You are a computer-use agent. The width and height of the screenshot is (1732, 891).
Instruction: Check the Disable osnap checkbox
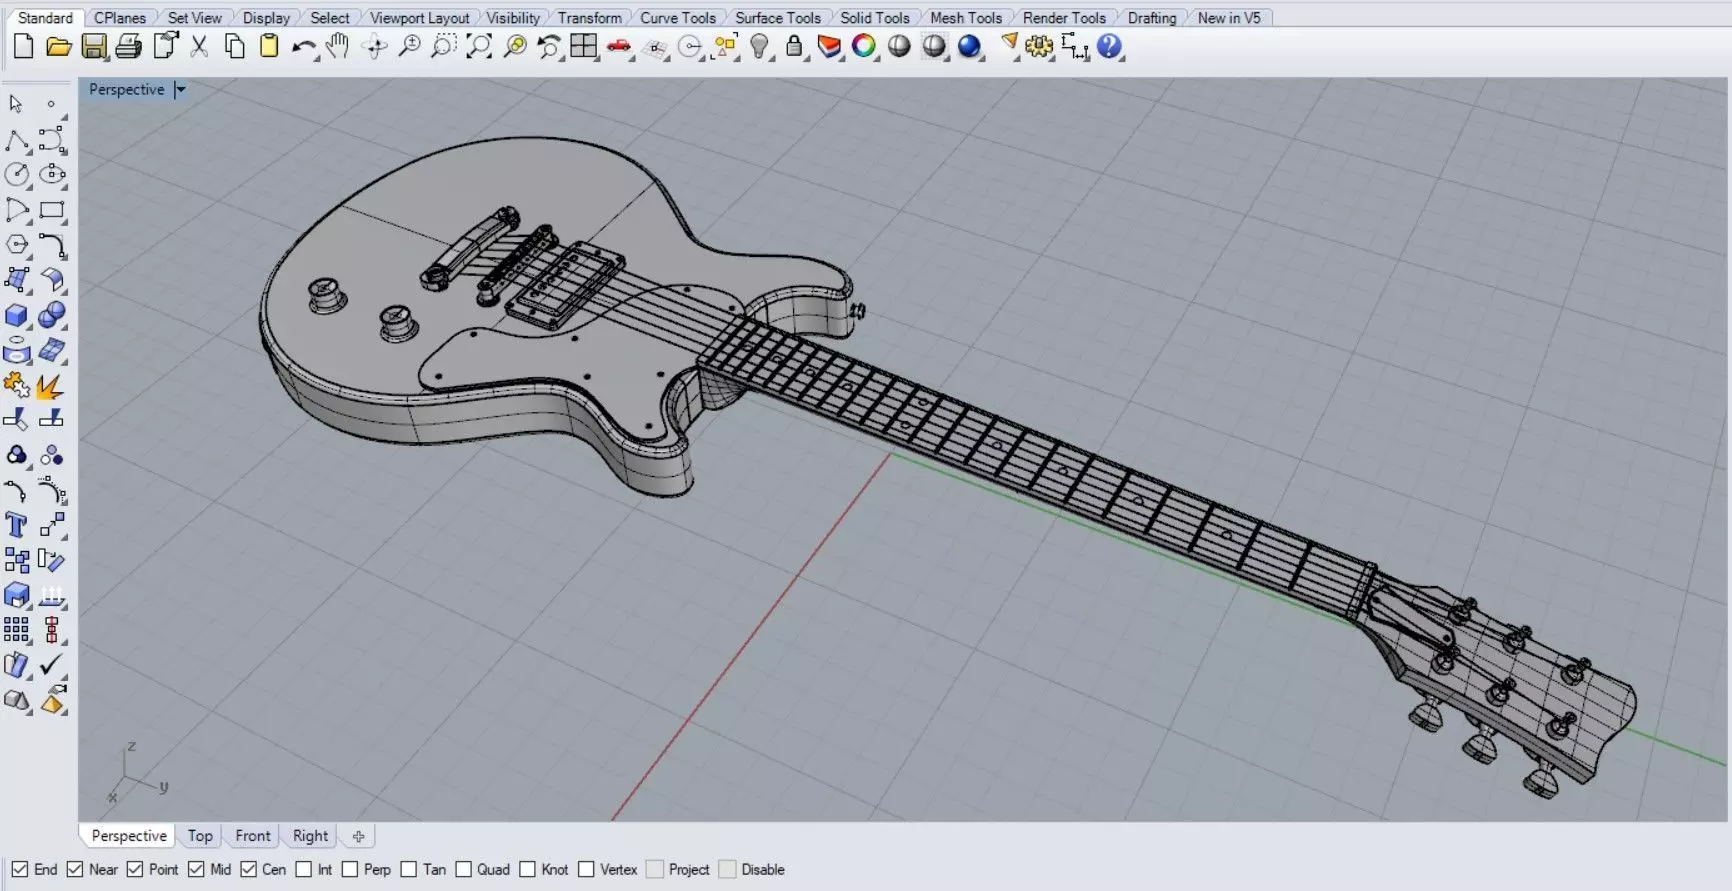pyautogui.click(x=727, y=869)
